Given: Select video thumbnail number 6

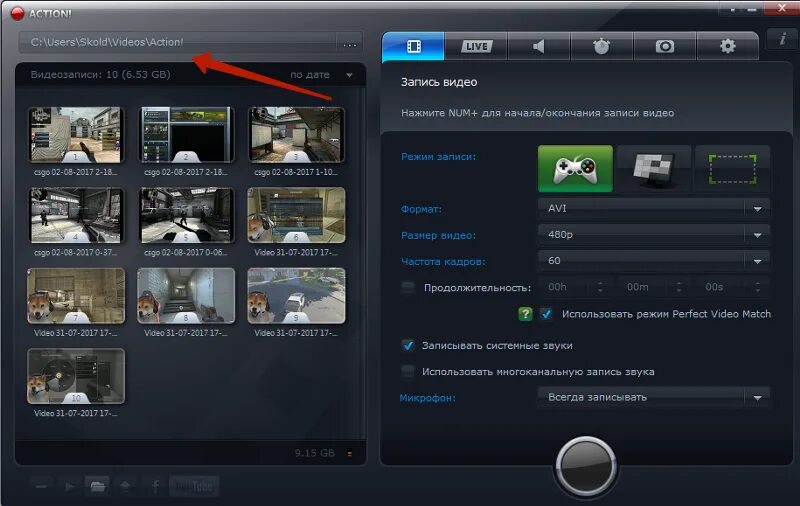Looking at the screenshot, I should [296, 215].
